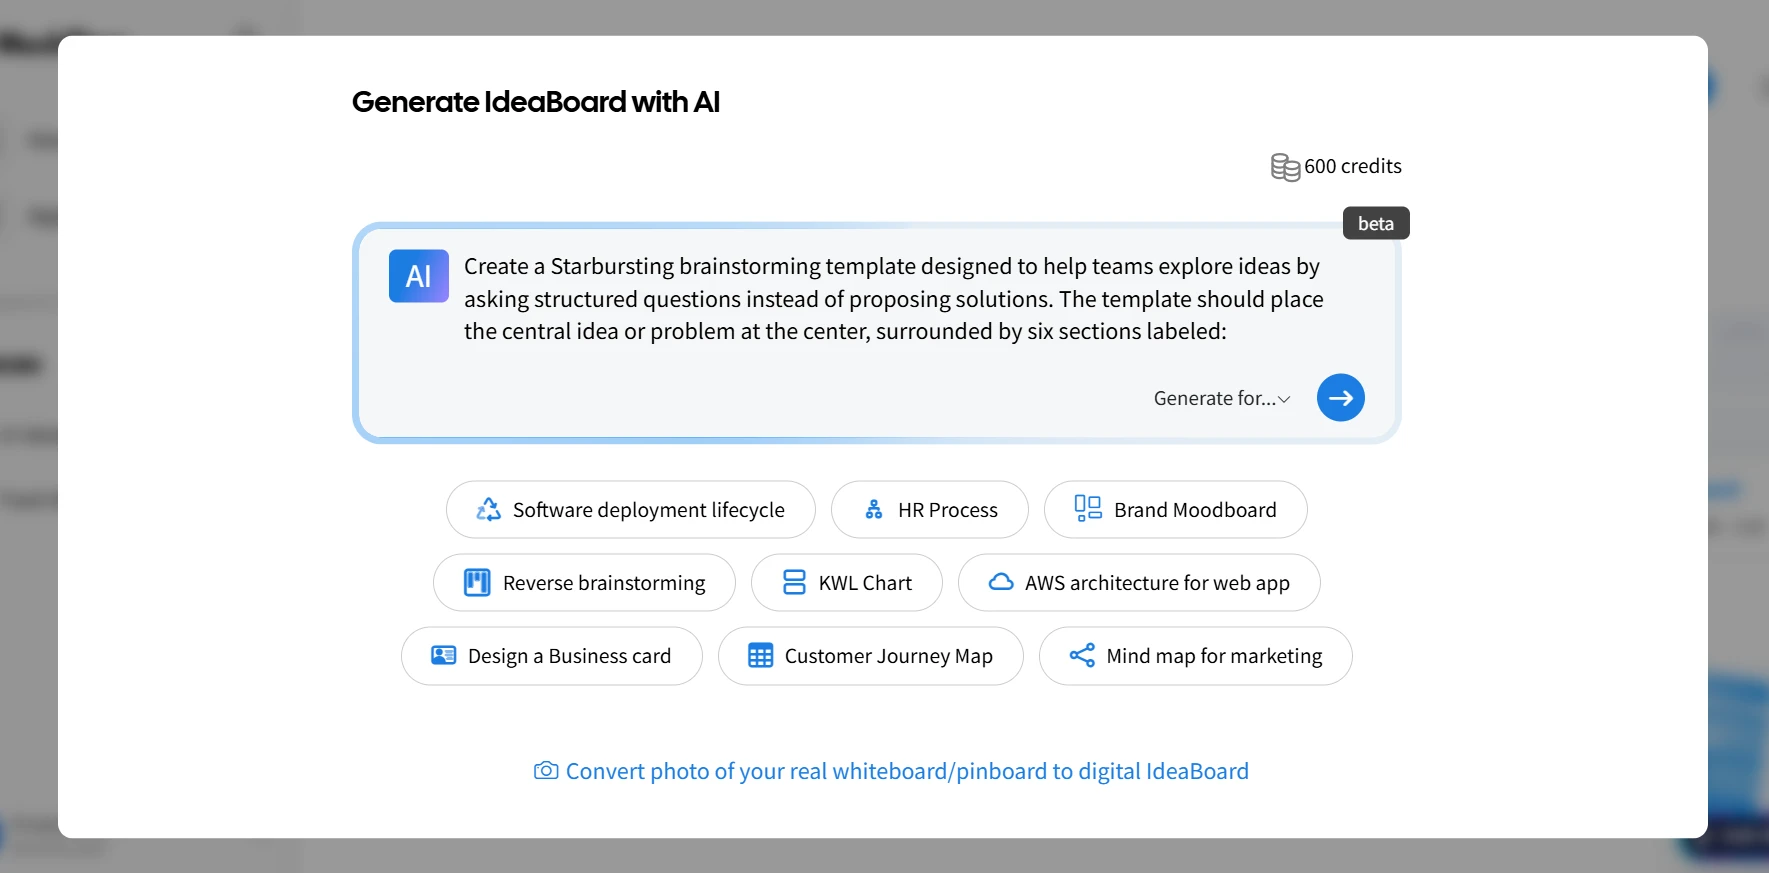Click the HR Process hierarchy icon
Image resolution: width=1769 pixels, height=873 pixels.
(873, 510)
